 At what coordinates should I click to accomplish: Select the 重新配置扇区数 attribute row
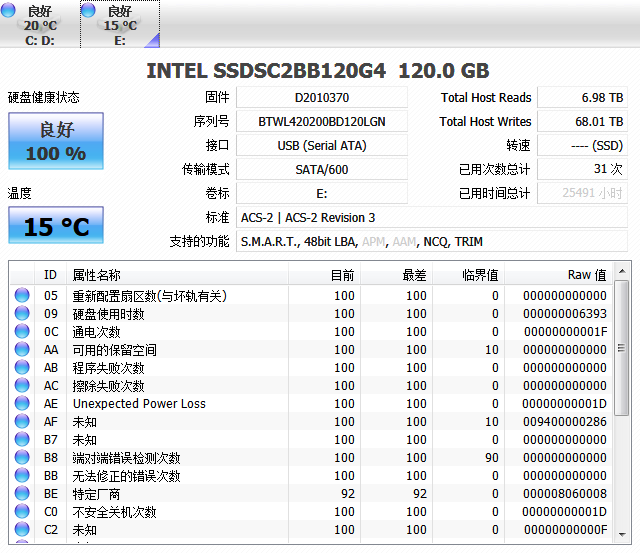pyautogui.click(x=311, y=295)
